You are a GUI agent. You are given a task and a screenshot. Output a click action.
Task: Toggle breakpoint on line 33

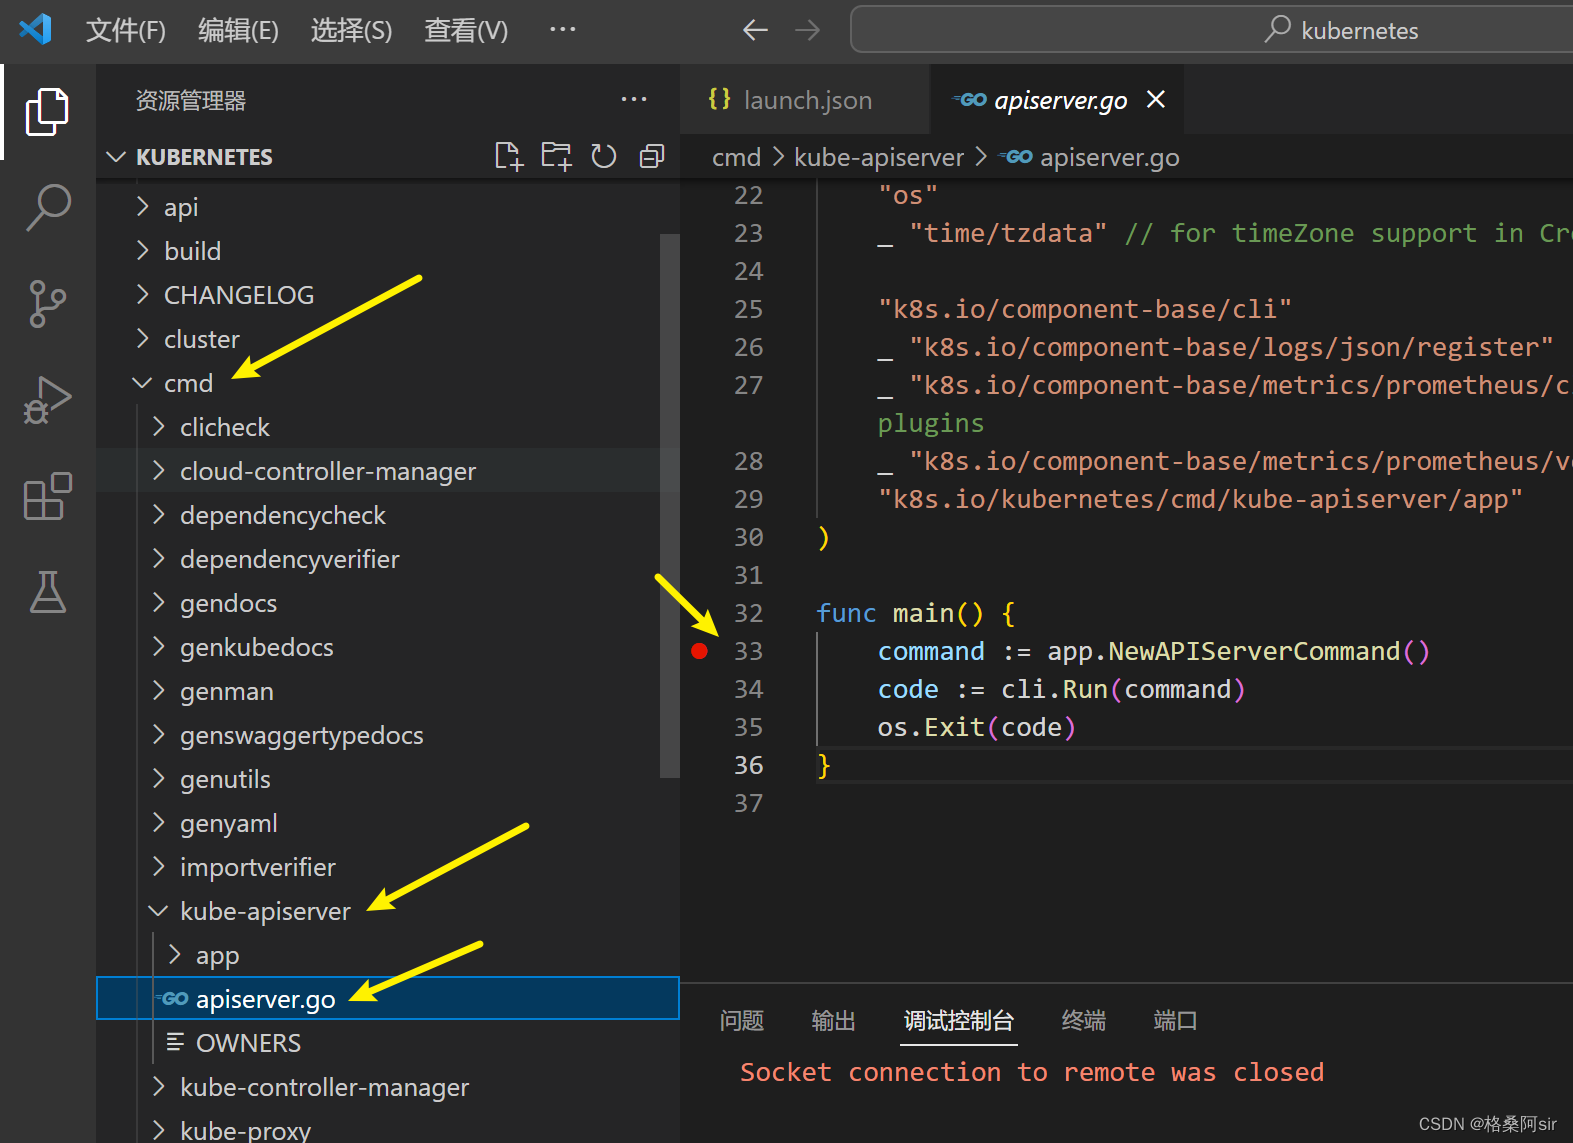coord(700,651)
